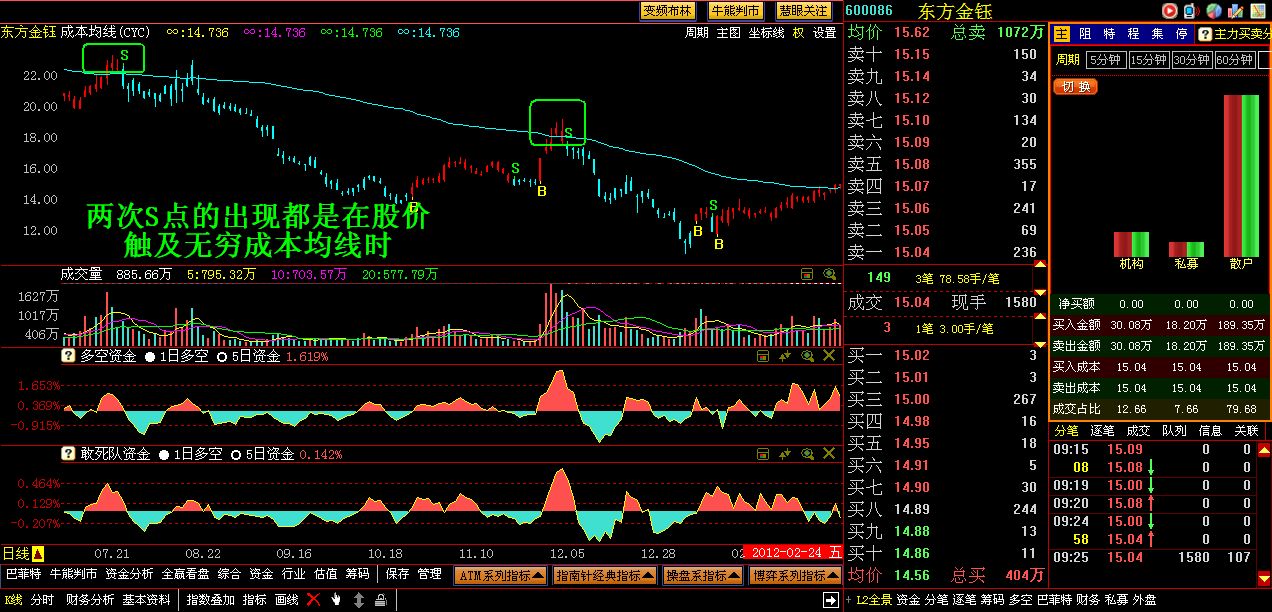Screen dimensions: 1272x612
Task: Close the 多空资金 indicator panel
Action: point(829,356)
